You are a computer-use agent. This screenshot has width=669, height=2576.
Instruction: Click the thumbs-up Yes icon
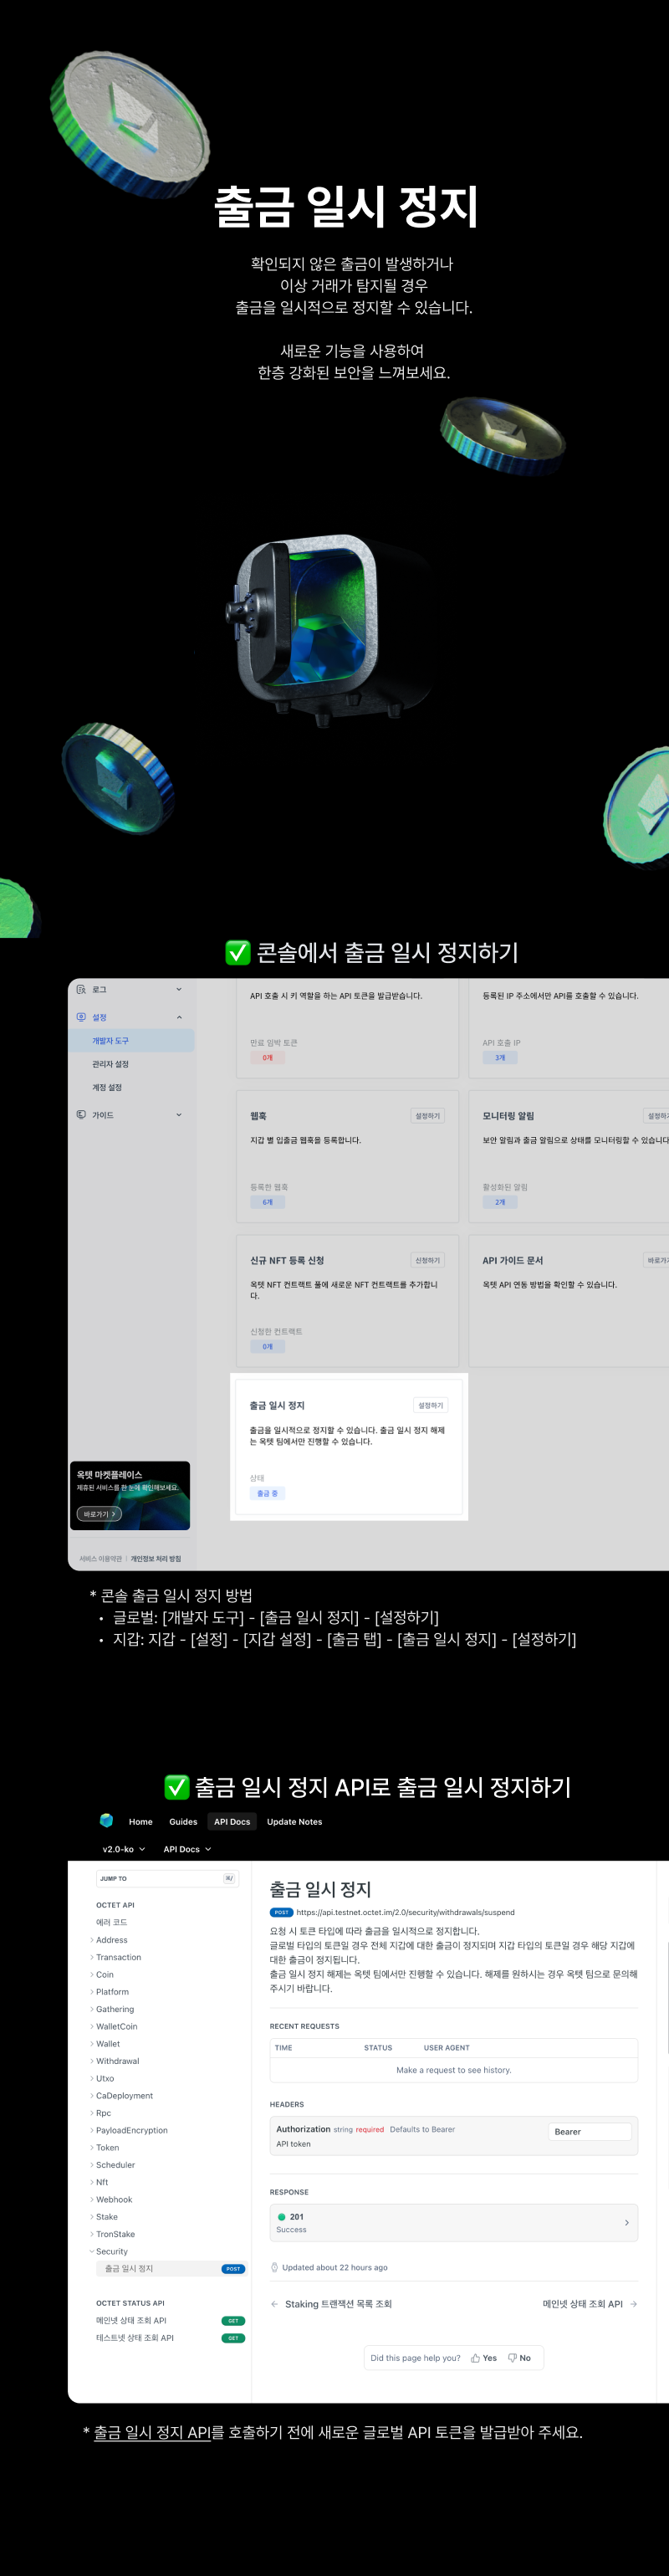click(x=476, y=2357)
